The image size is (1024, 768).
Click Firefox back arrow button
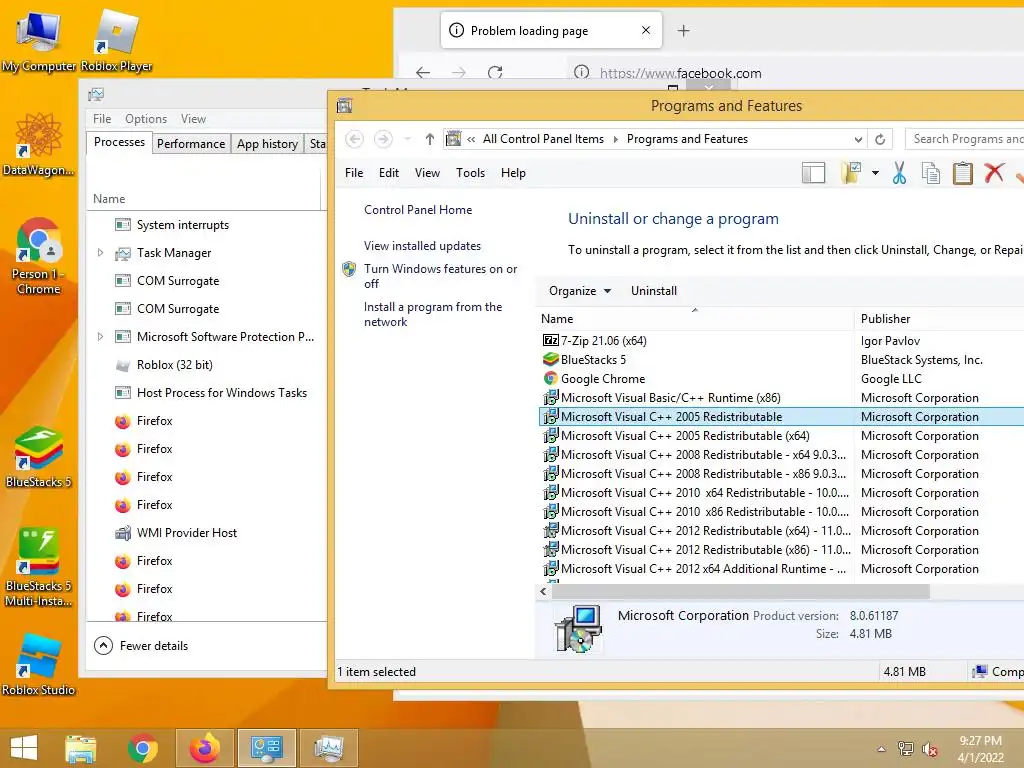point(423,72)
